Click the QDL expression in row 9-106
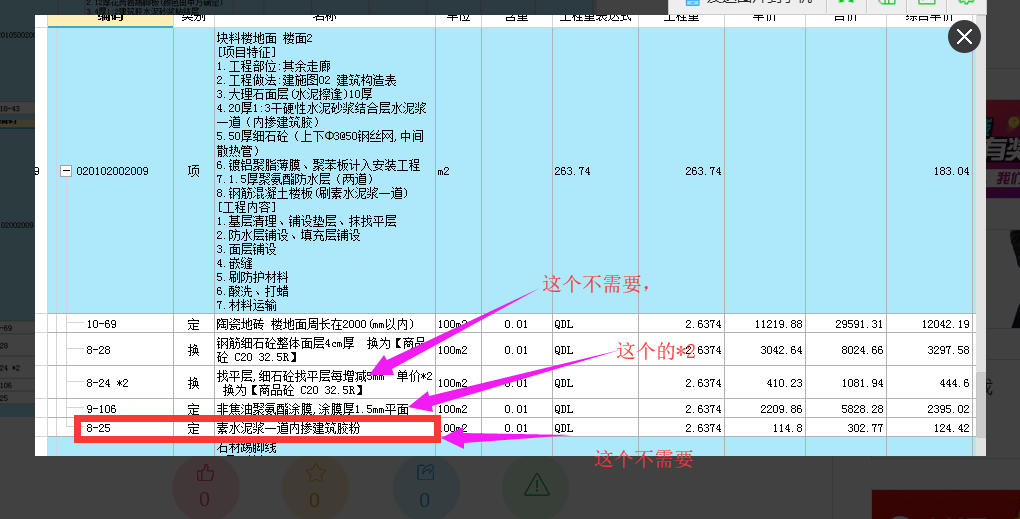 (563, 409)
